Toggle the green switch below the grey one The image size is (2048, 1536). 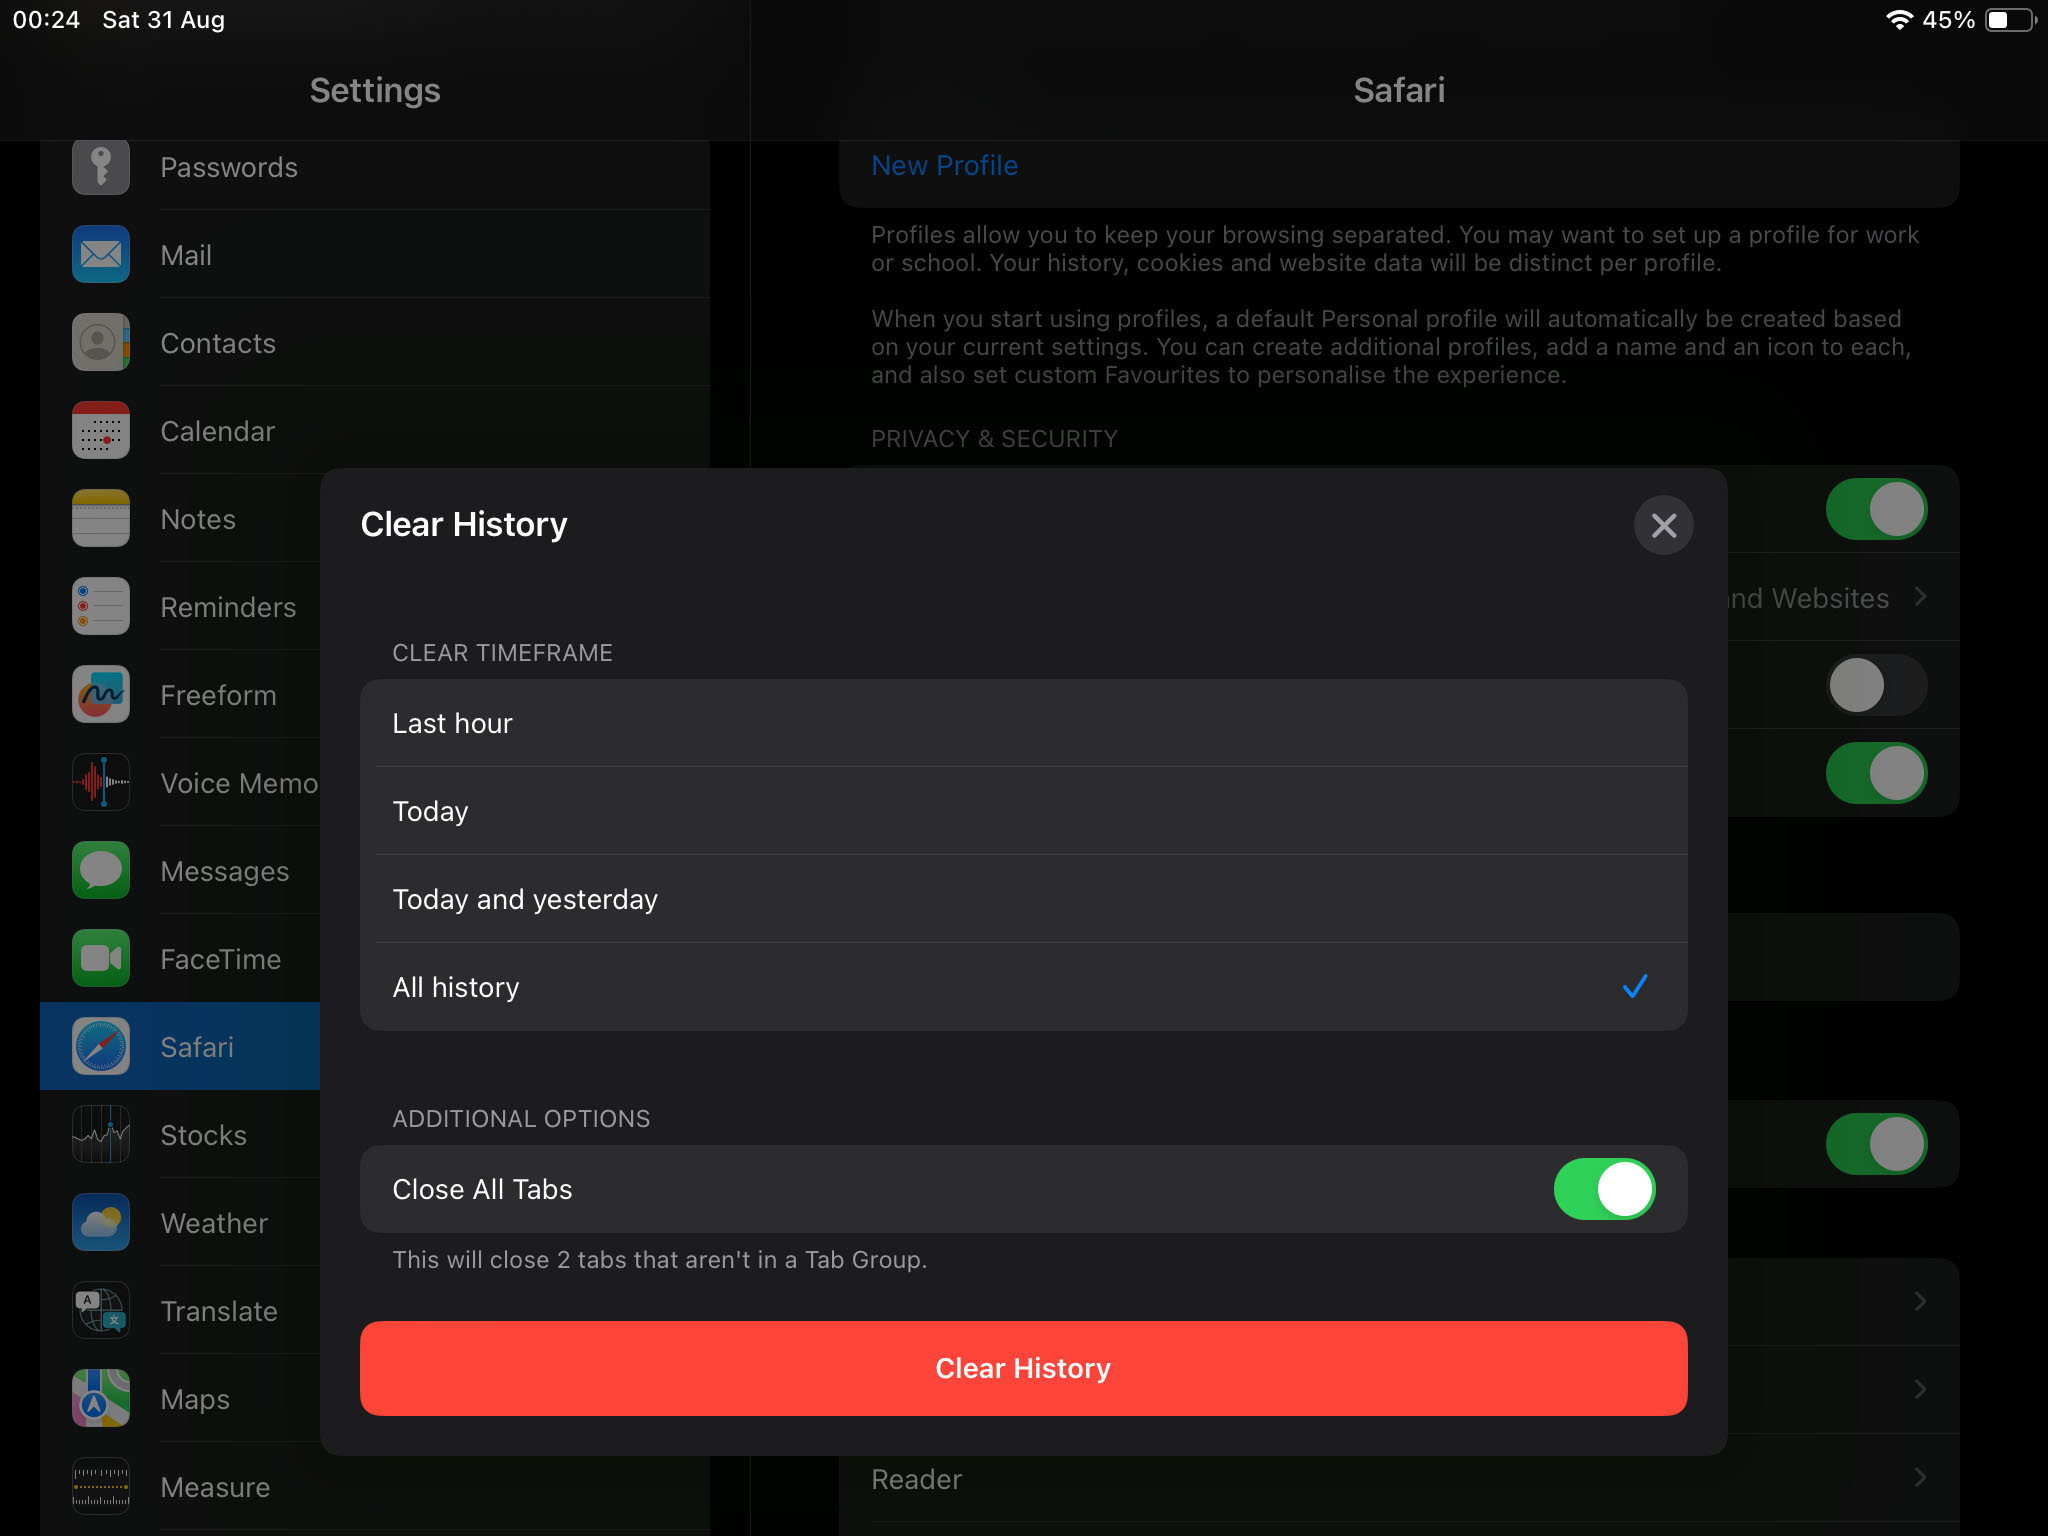(x=1877, y=773)
